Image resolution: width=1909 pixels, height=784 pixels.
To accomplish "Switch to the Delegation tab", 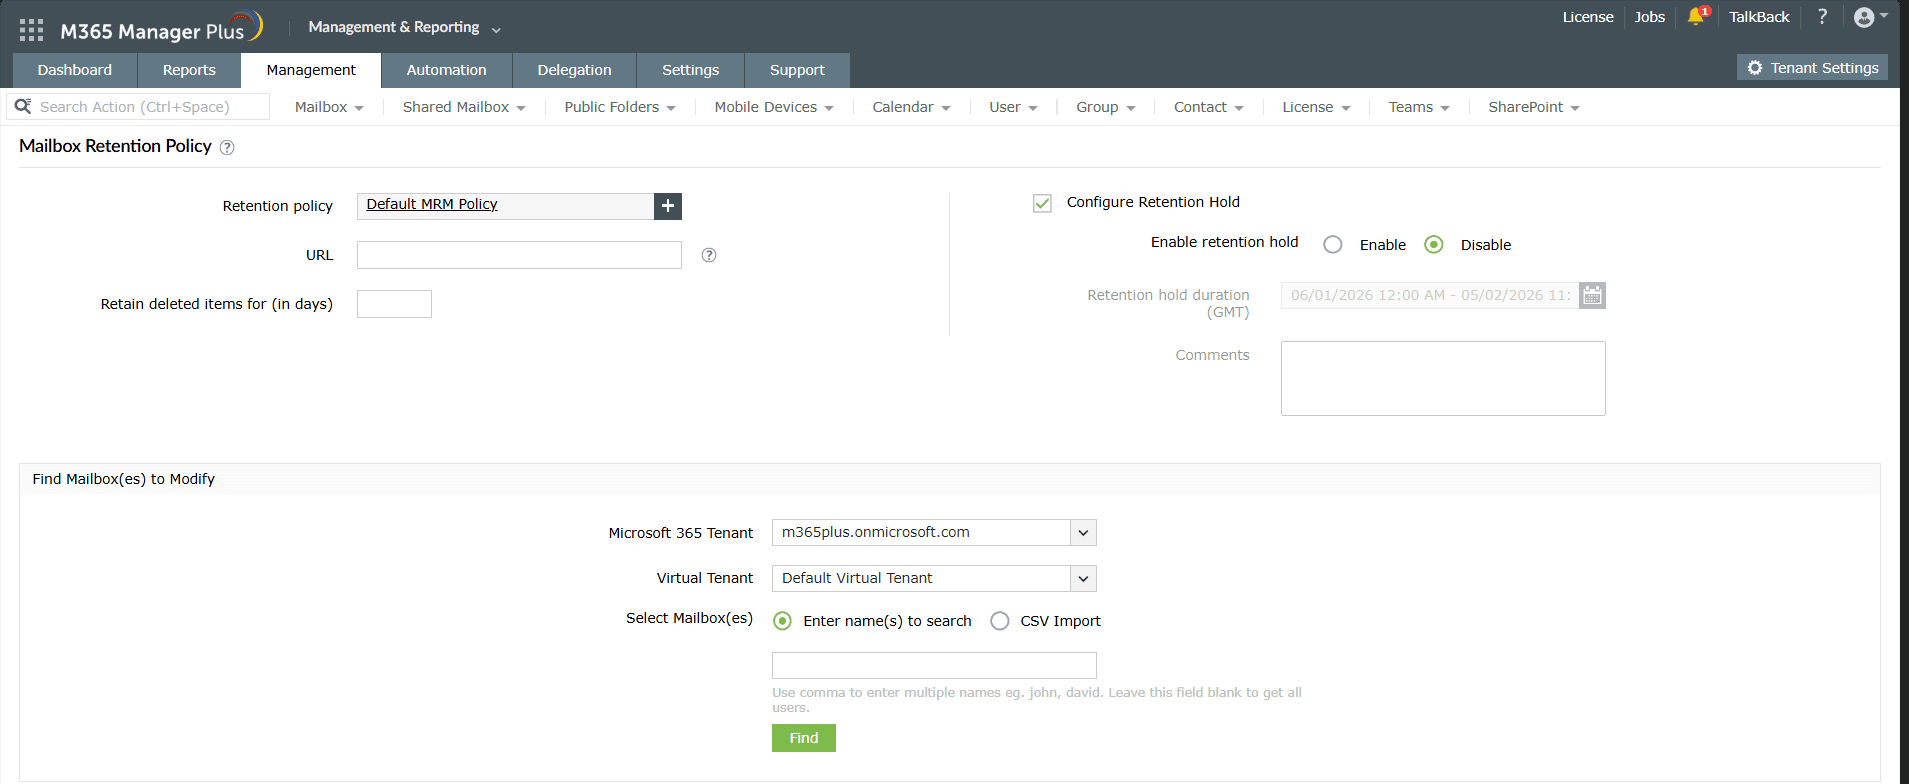I will click(x=574, y=70).
